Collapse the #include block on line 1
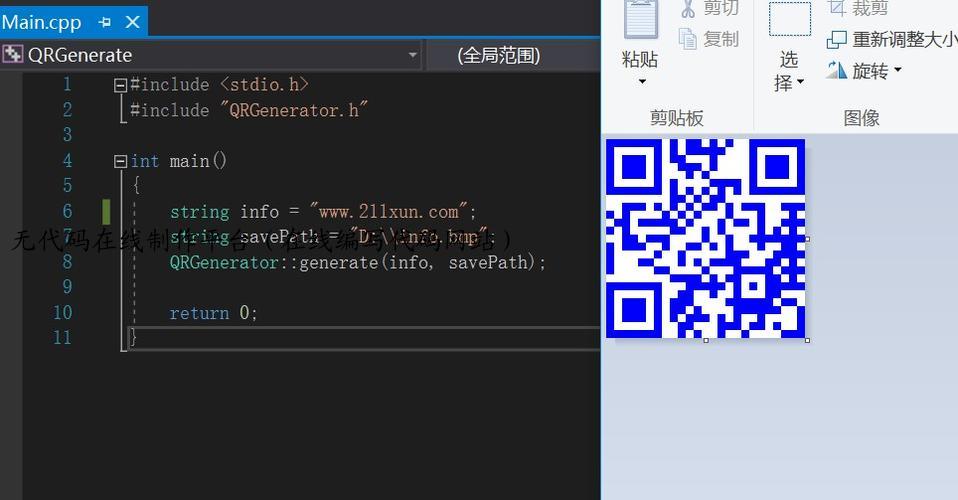This screenshot has width=958, height=500. pyautogui.click(x=121, y=86)
